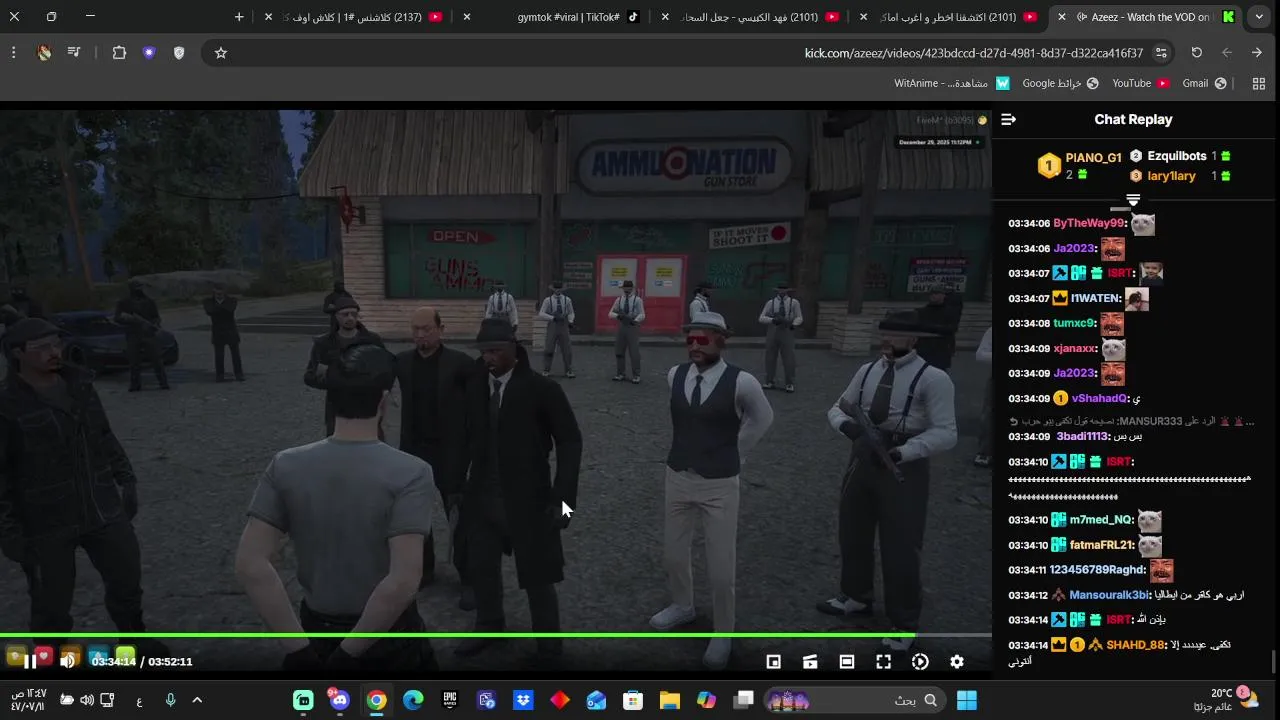Click fatmaFRL21 username in chat
Screen dimensions: 1280x720
[1102, 545]
